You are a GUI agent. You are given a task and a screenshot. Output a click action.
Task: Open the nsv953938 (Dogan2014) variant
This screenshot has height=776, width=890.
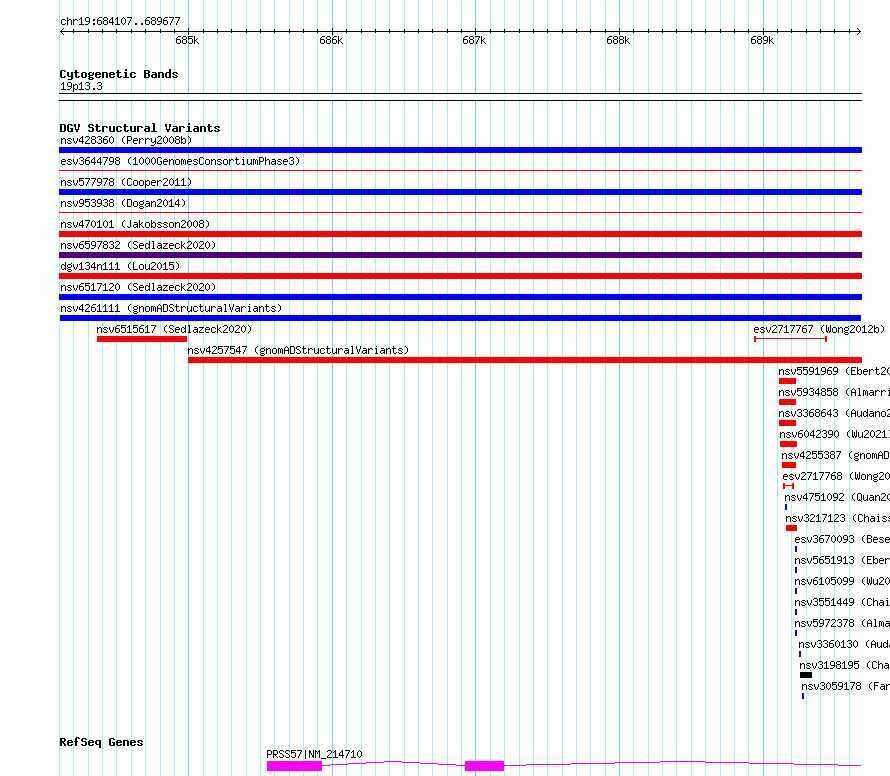click(123, 203)
